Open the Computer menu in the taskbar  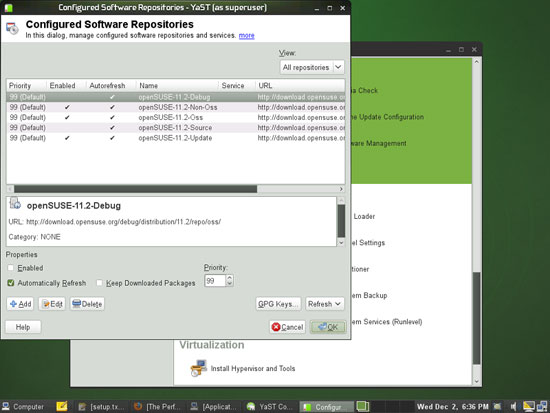tap(23, 407)
